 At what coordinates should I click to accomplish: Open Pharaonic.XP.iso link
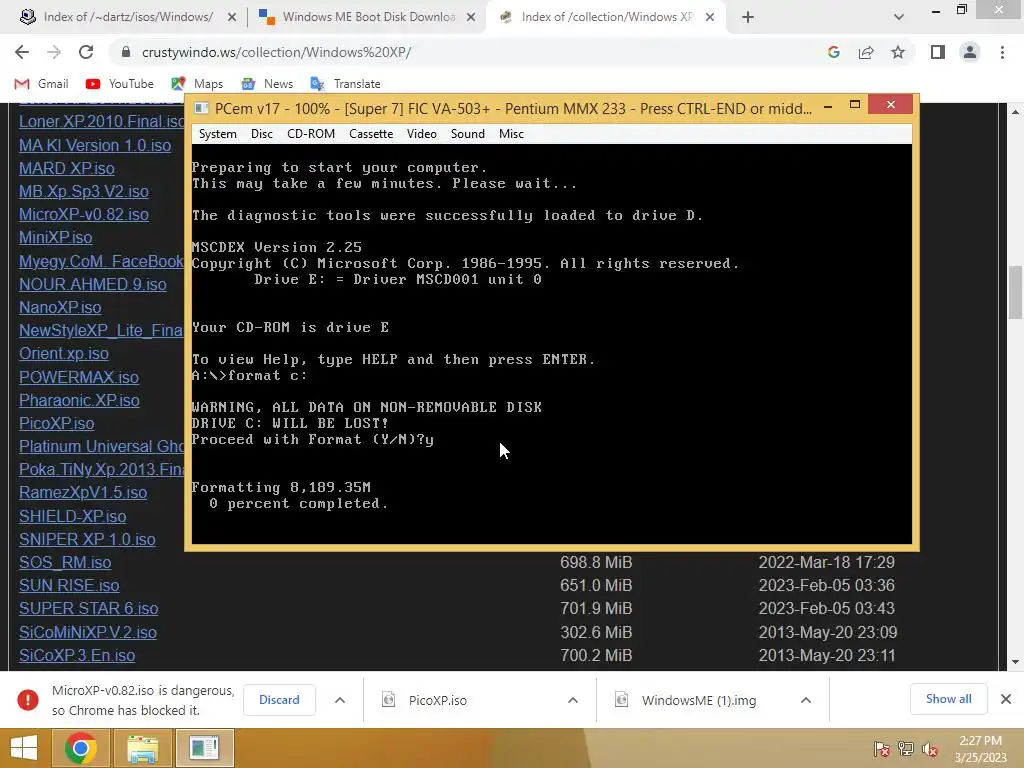coord(79,400)
